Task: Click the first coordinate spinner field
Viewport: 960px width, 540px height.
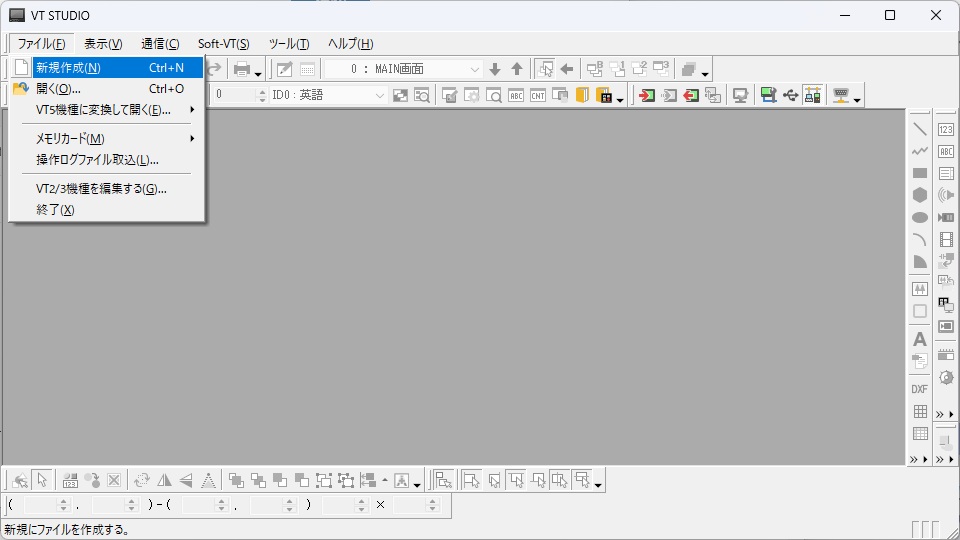Action: [x=45, y=505]
